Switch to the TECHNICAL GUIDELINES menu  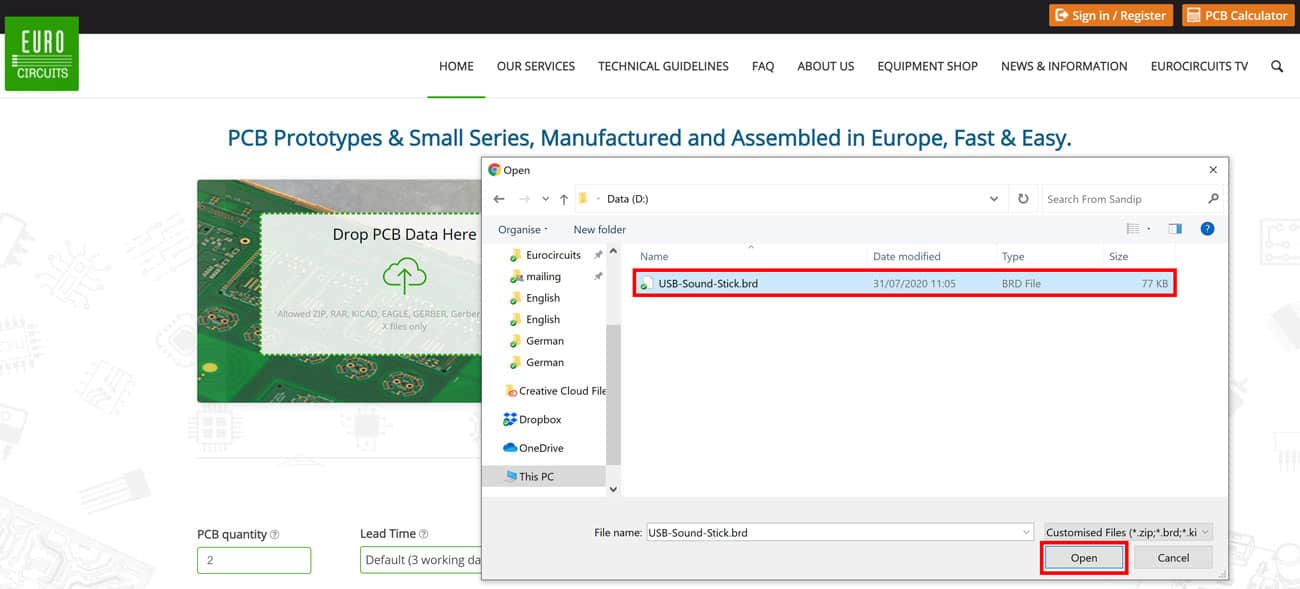click(663, 66)
